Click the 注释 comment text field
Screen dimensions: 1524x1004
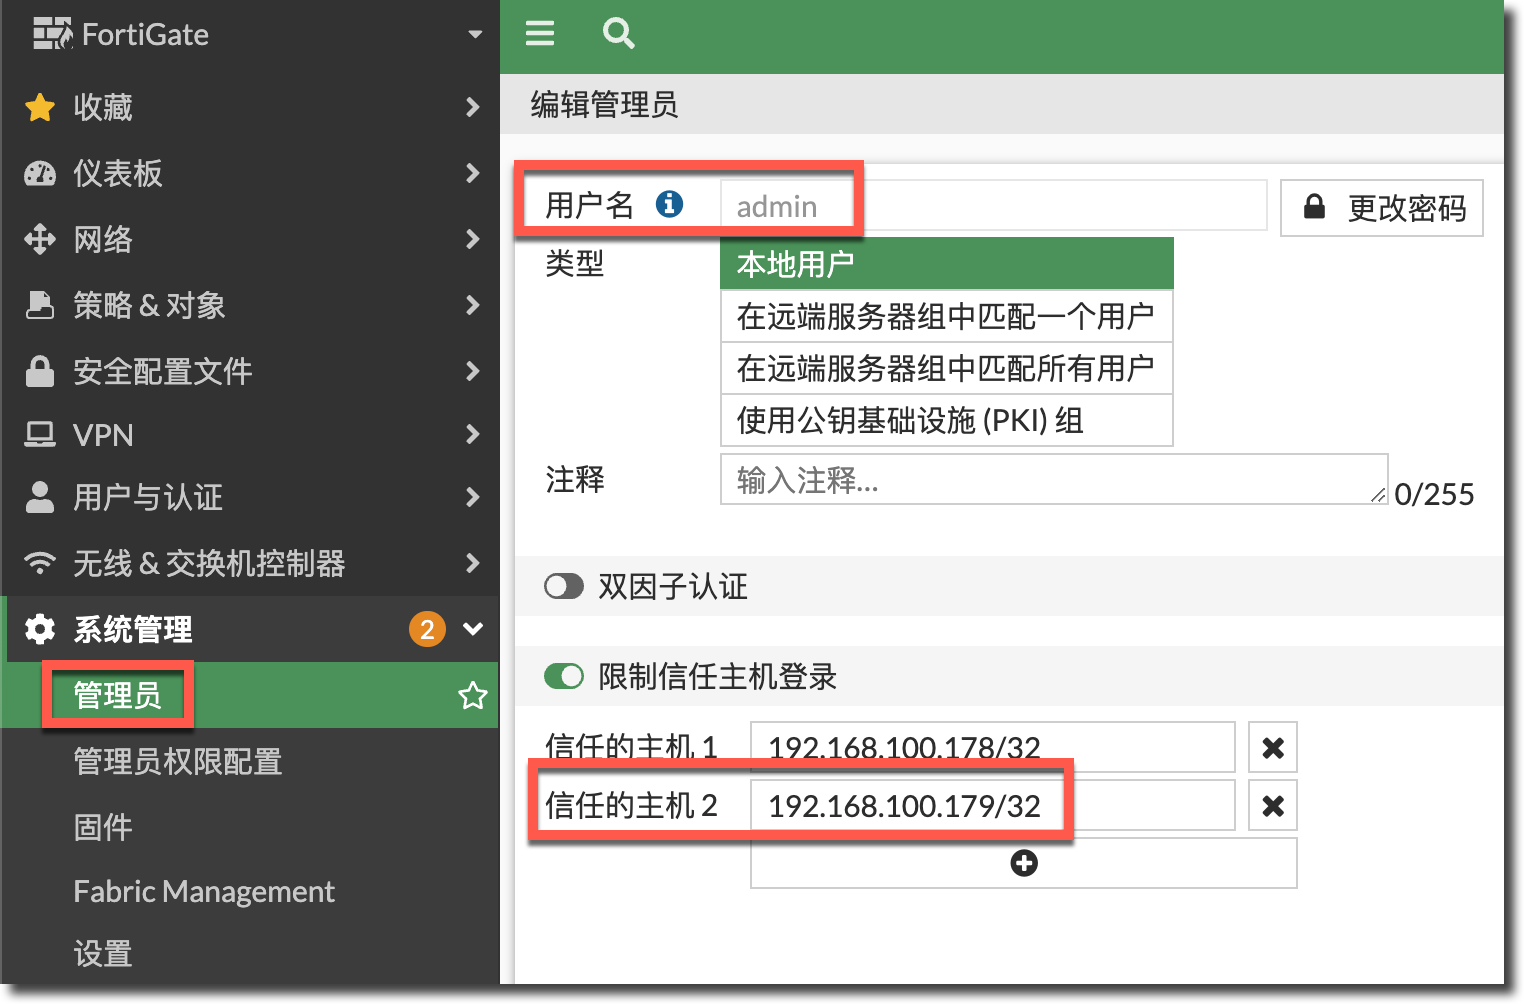pos(1050,481)
